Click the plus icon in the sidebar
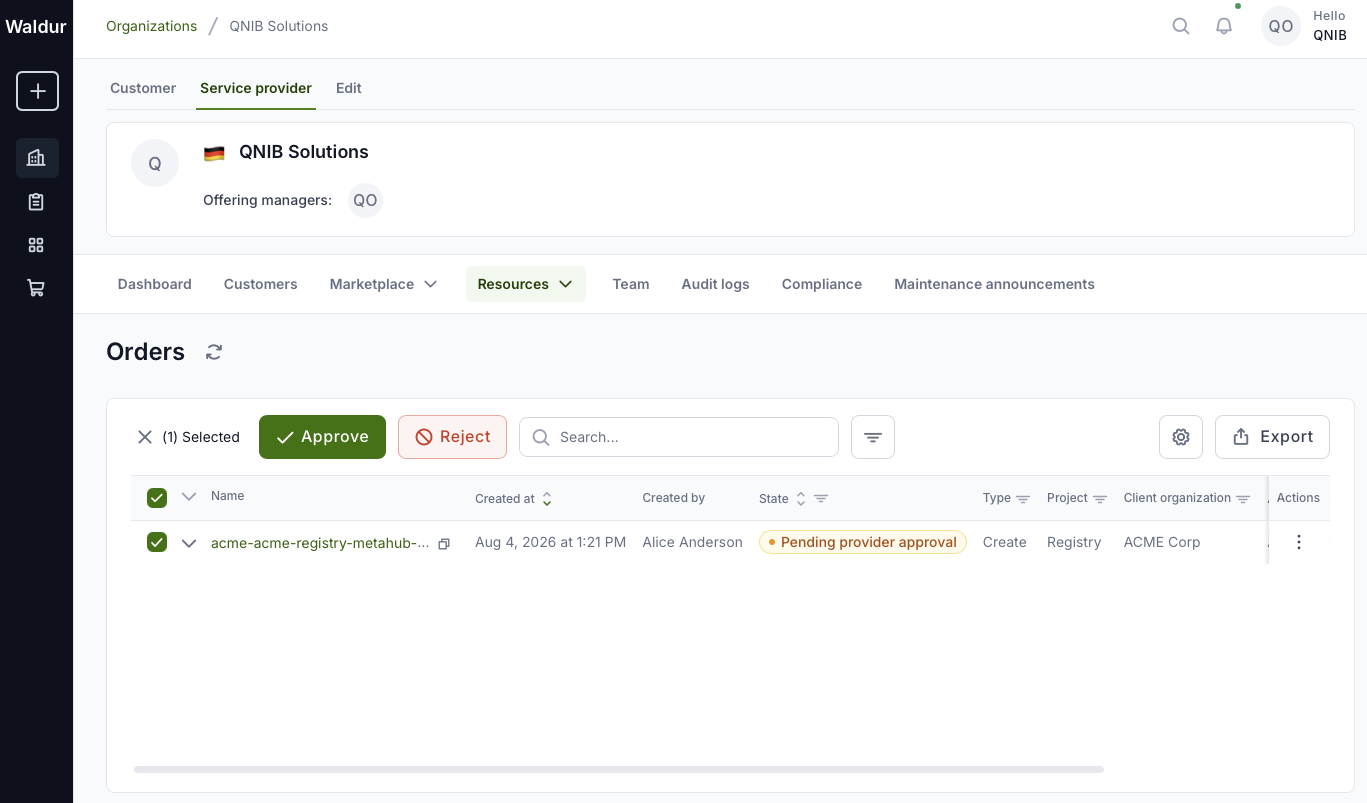The image size is (1367, 803). pyautogui.click(x=37, y=91)
